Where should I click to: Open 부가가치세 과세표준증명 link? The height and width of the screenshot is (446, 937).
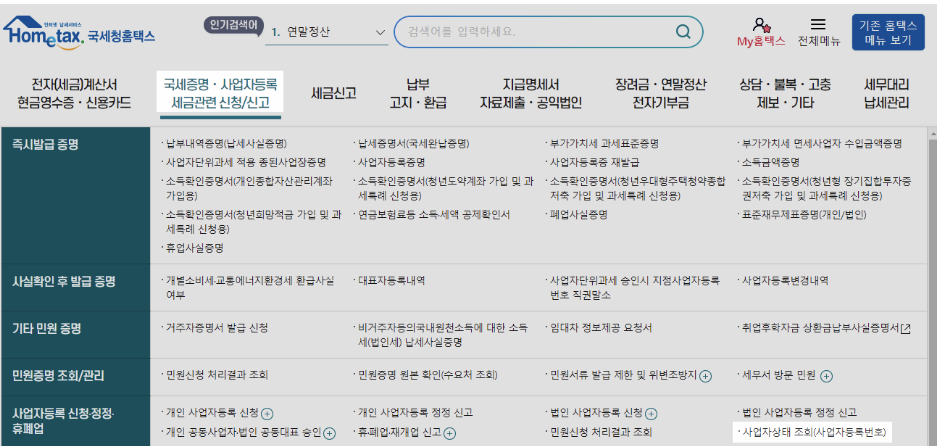click(604, 143)
